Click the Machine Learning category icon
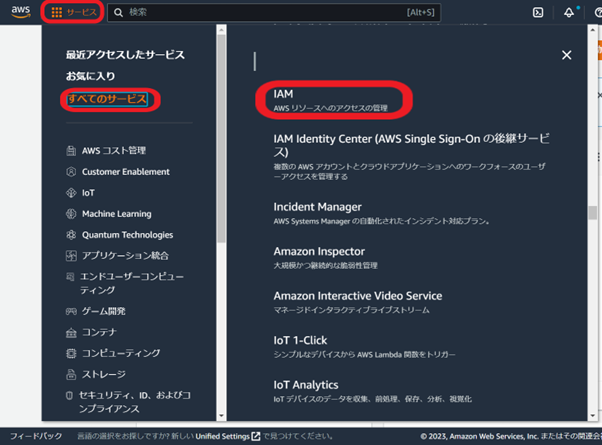 pyautogui.click(x=71, y=214)
